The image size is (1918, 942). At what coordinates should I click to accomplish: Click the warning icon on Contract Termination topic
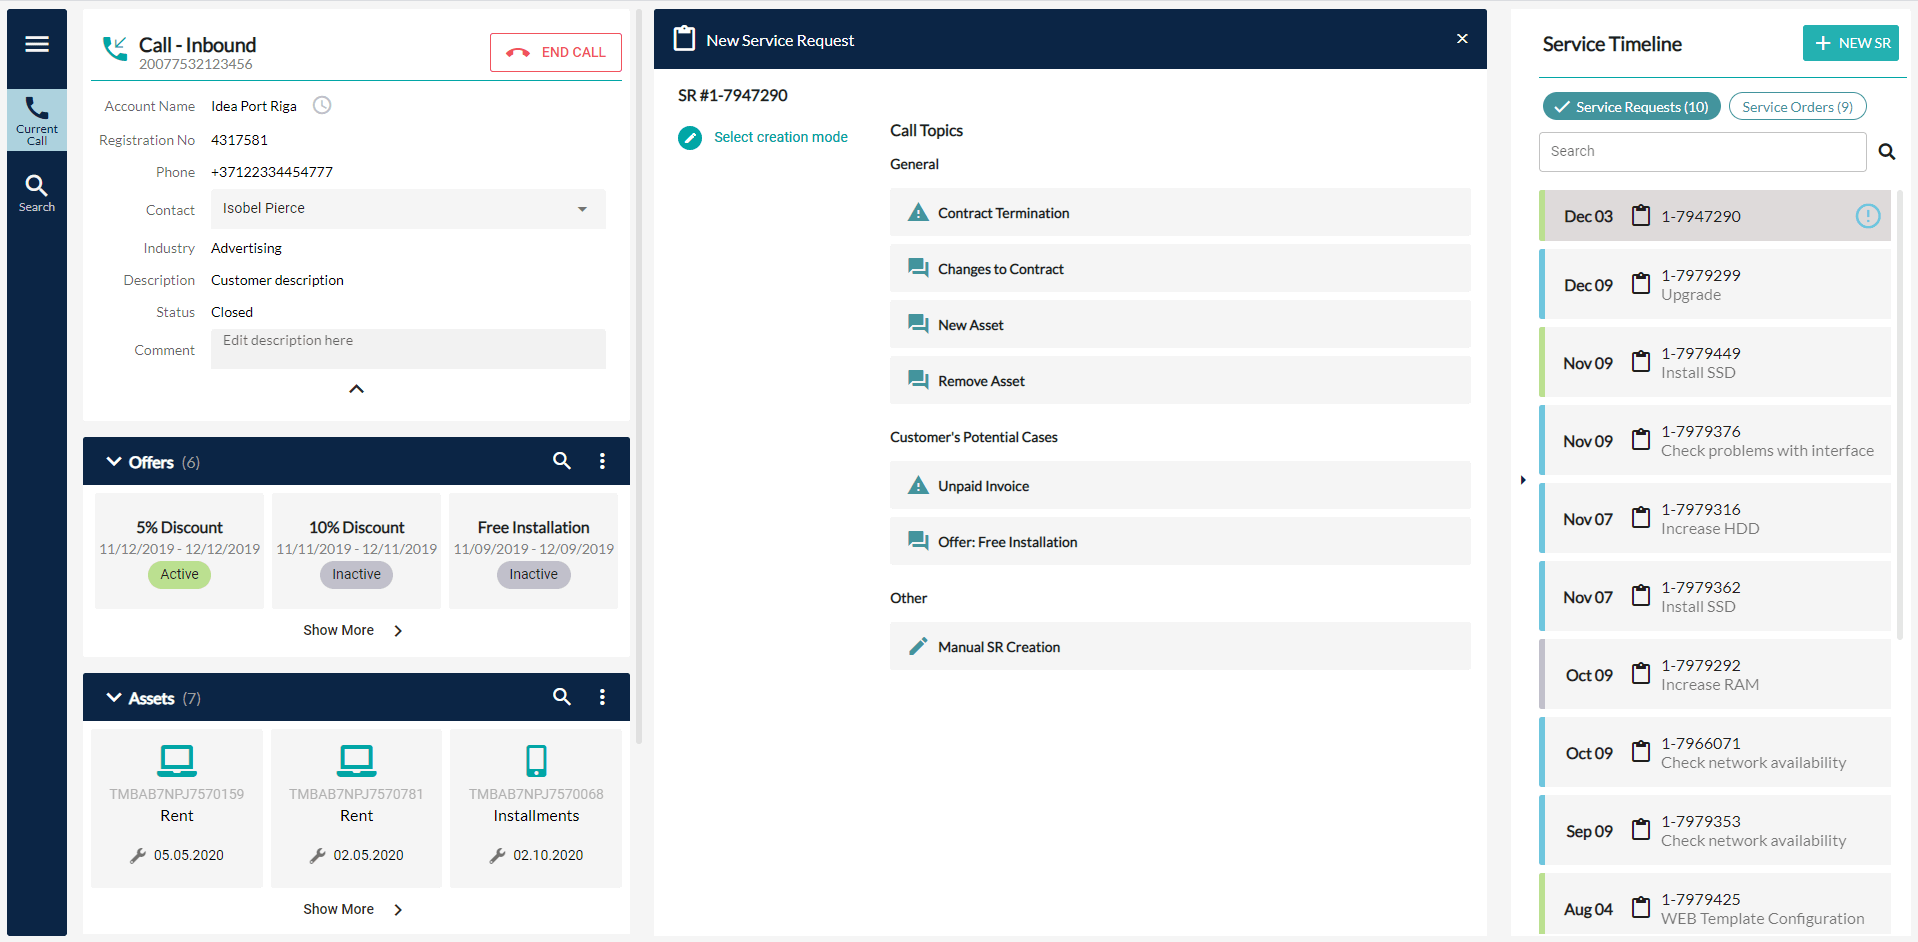tap(917, 211)
